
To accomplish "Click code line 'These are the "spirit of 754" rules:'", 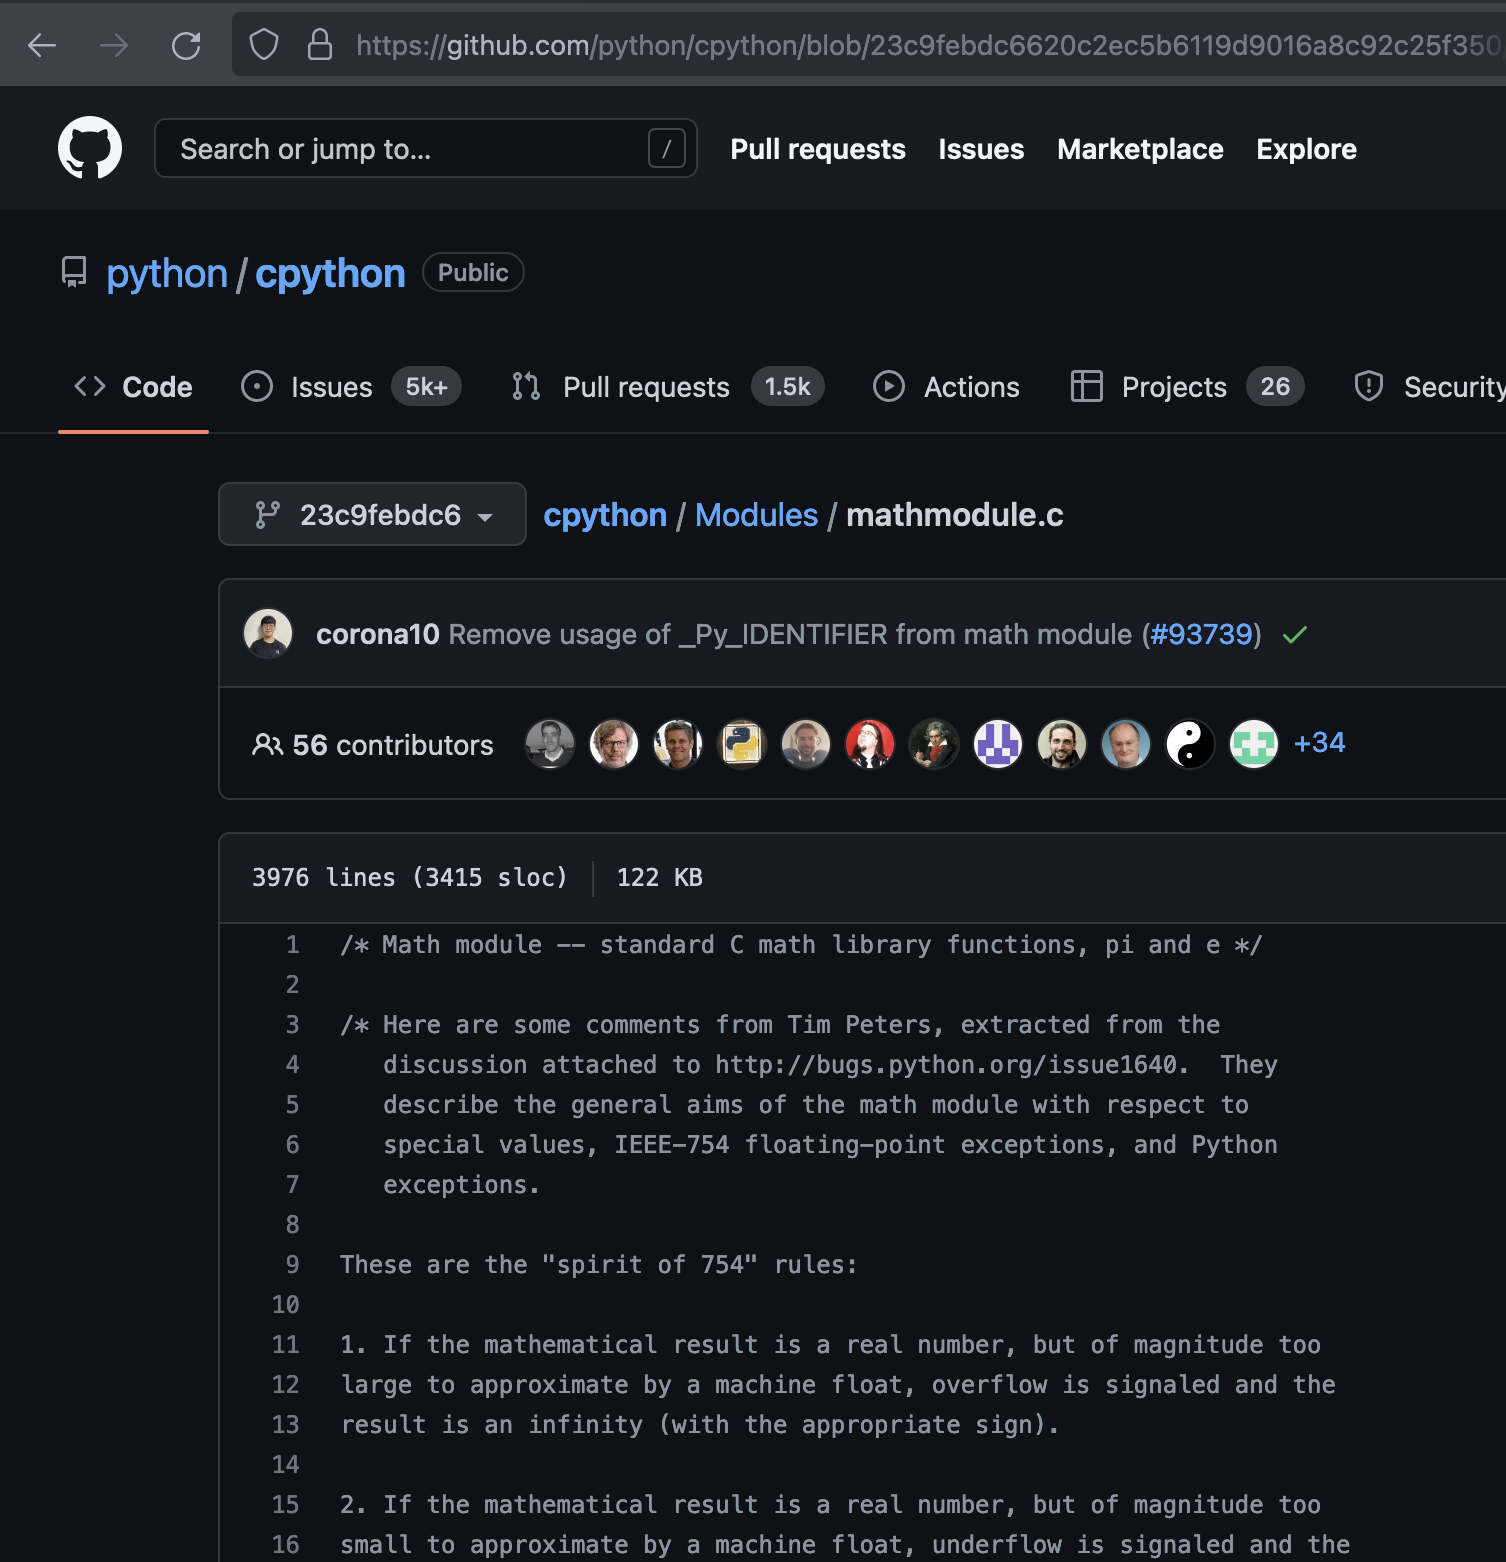I will [x=598, y=1265].
